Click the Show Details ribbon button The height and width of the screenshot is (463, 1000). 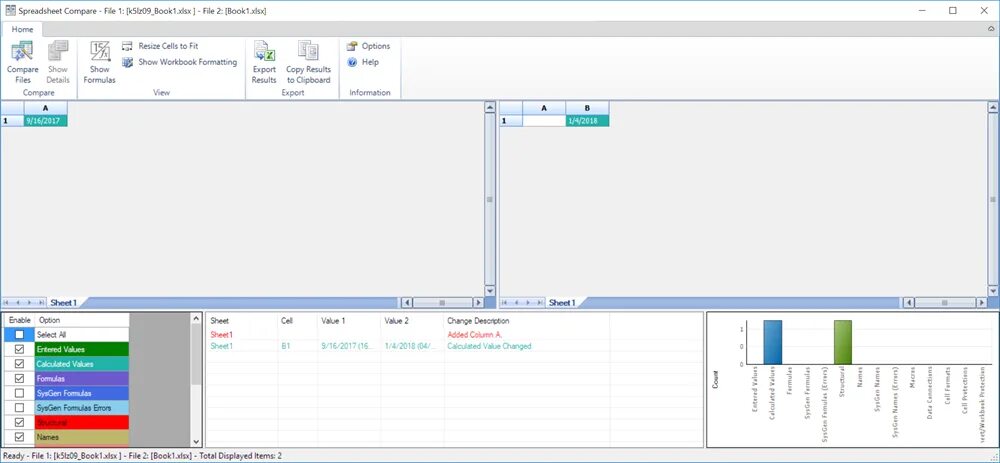57,62
